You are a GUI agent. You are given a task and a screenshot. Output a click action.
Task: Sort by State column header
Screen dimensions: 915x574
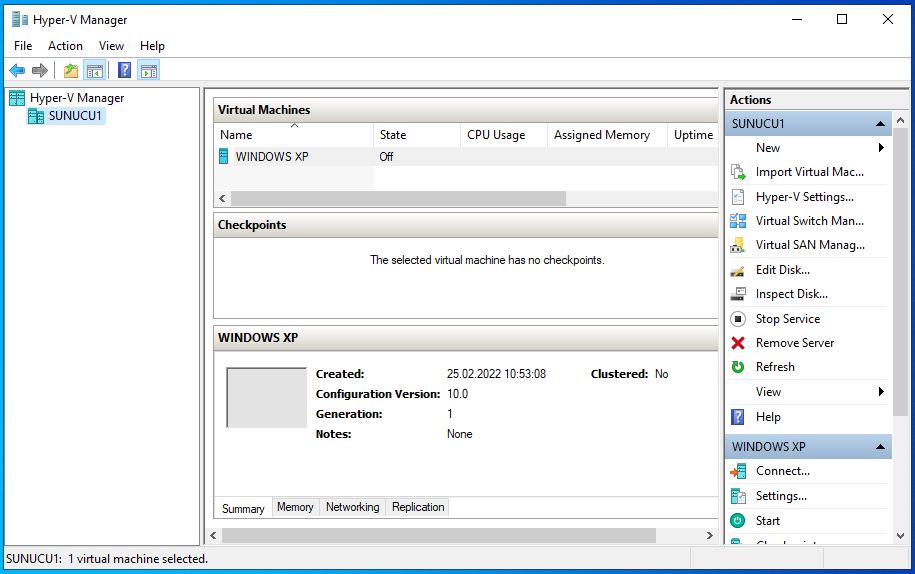417,135
